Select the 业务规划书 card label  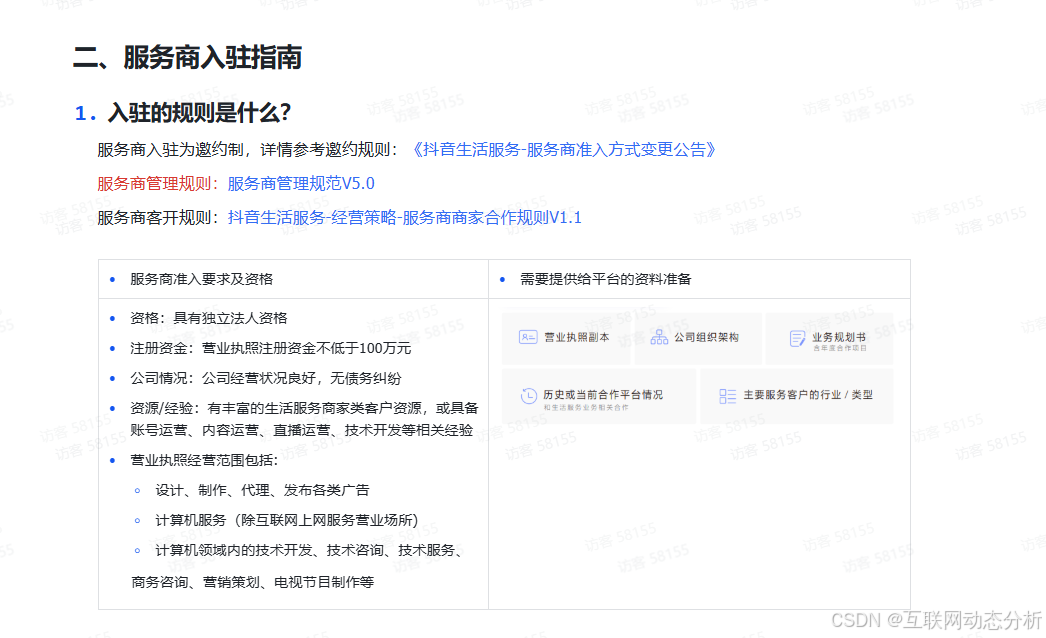[x=839, y=337]
